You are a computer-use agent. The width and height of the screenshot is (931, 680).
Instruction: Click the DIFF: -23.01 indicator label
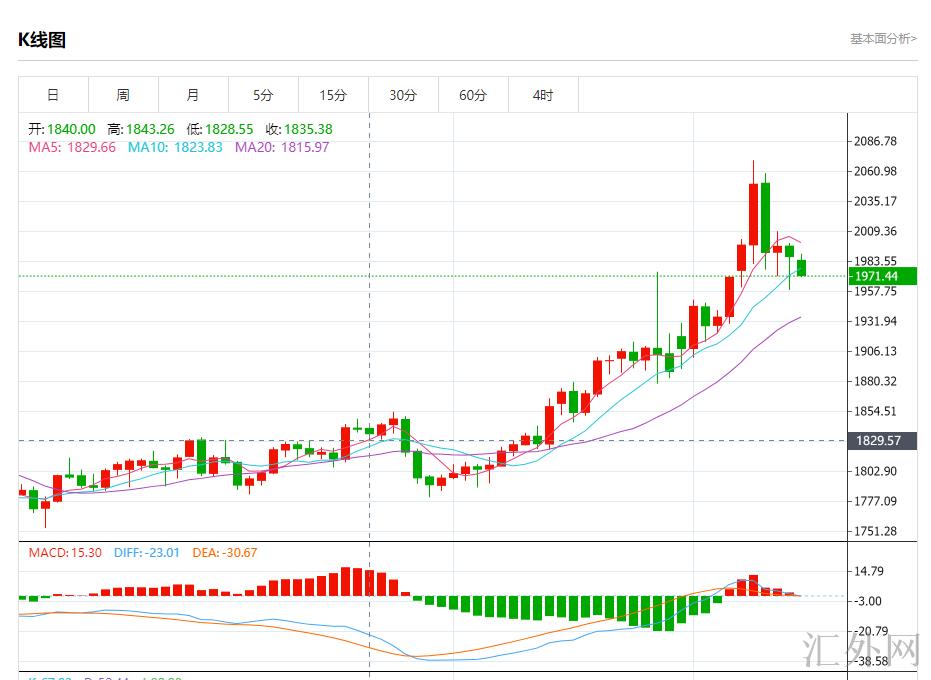coord(147,552)
